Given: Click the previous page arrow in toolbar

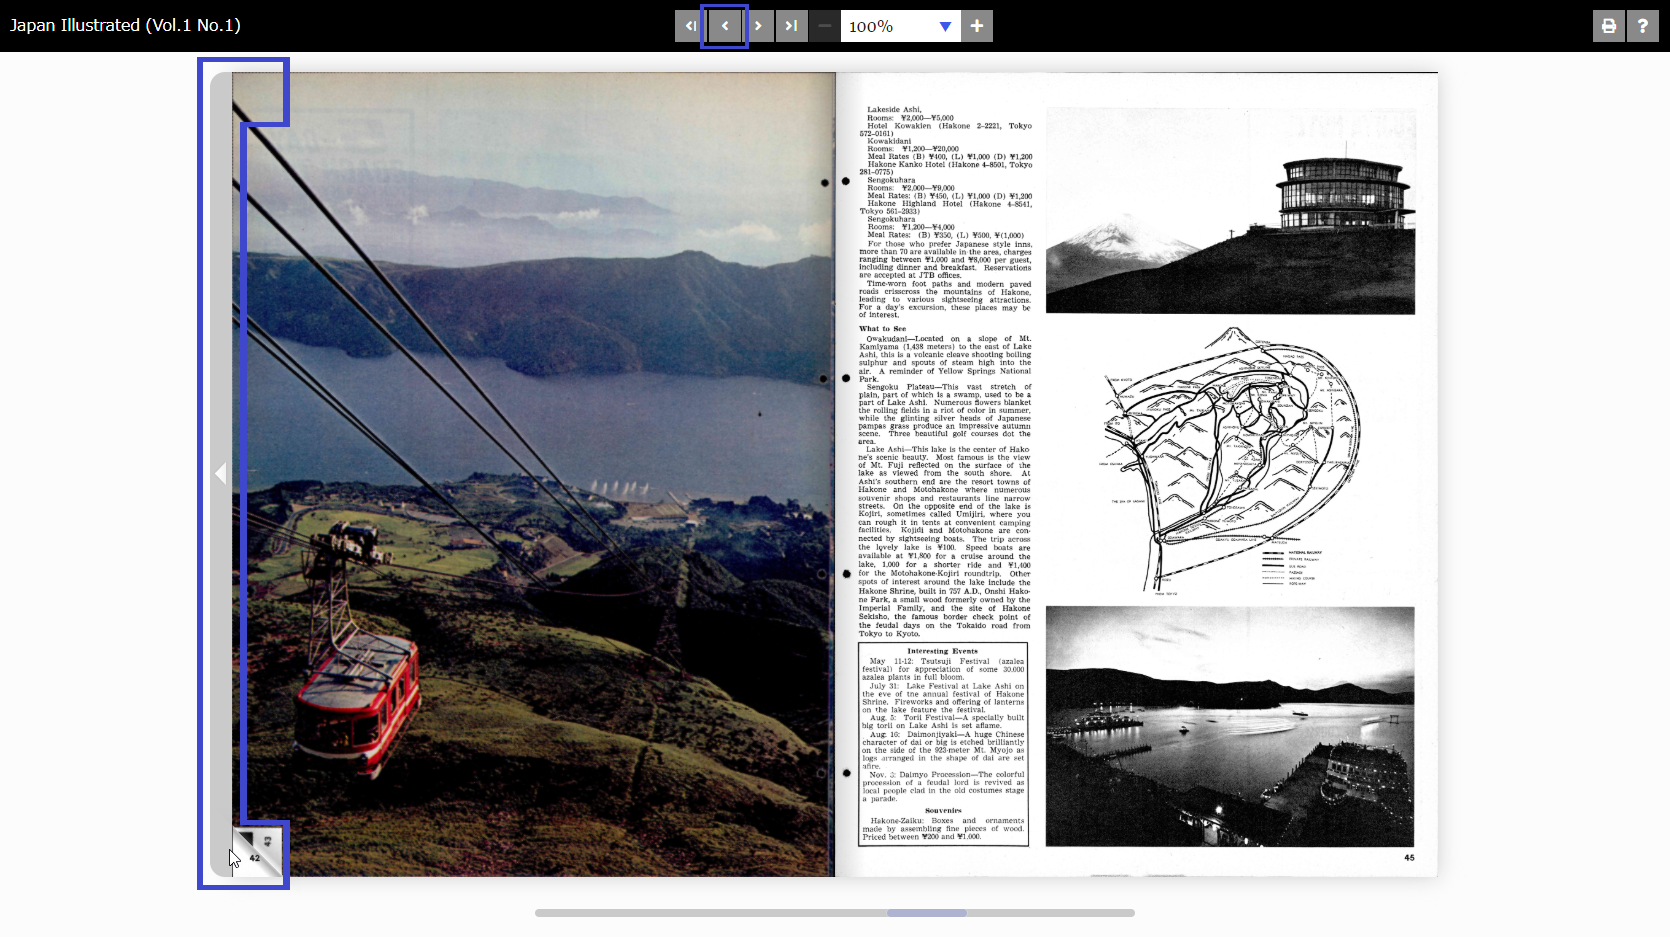Looking at the screenshot, I should click(725, 26).
